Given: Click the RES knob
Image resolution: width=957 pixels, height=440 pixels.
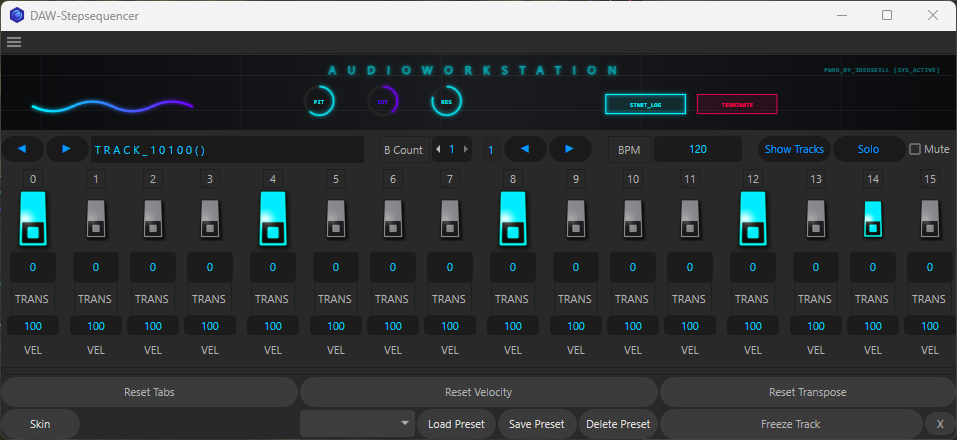Looking at the screenshot, I should [x=447, y=102].
